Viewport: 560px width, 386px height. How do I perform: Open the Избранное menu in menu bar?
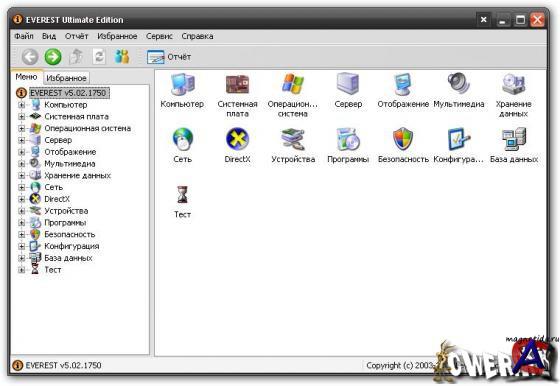coord(117,36)
